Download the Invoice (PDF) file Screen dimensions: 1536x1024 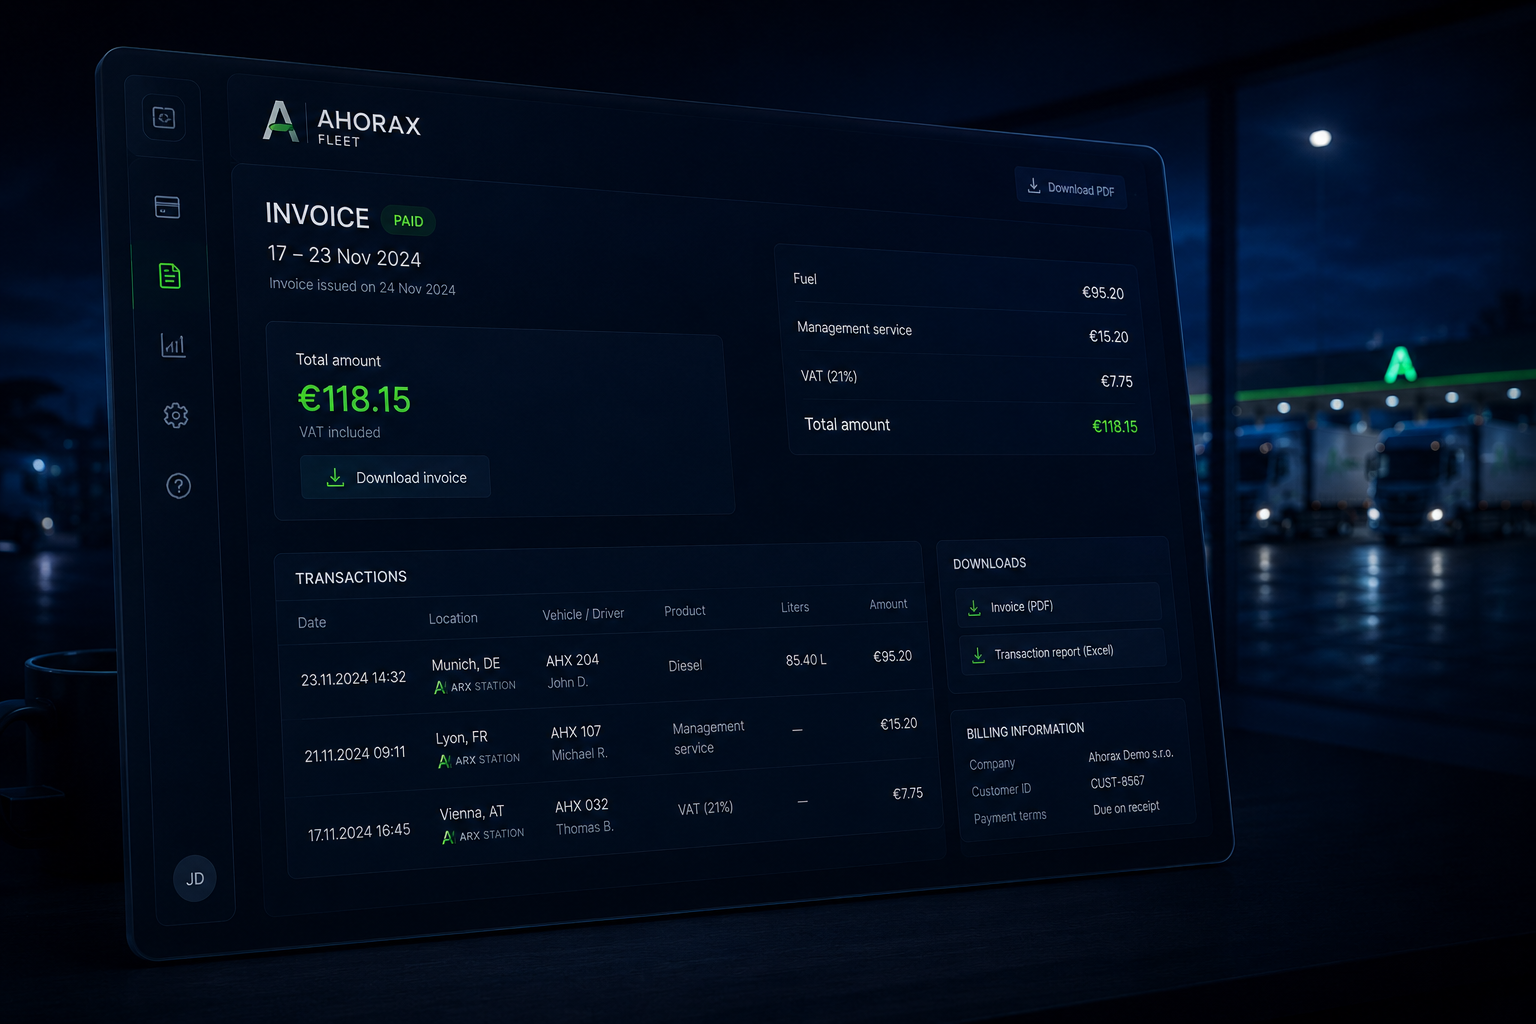[x=1059, y=606]
